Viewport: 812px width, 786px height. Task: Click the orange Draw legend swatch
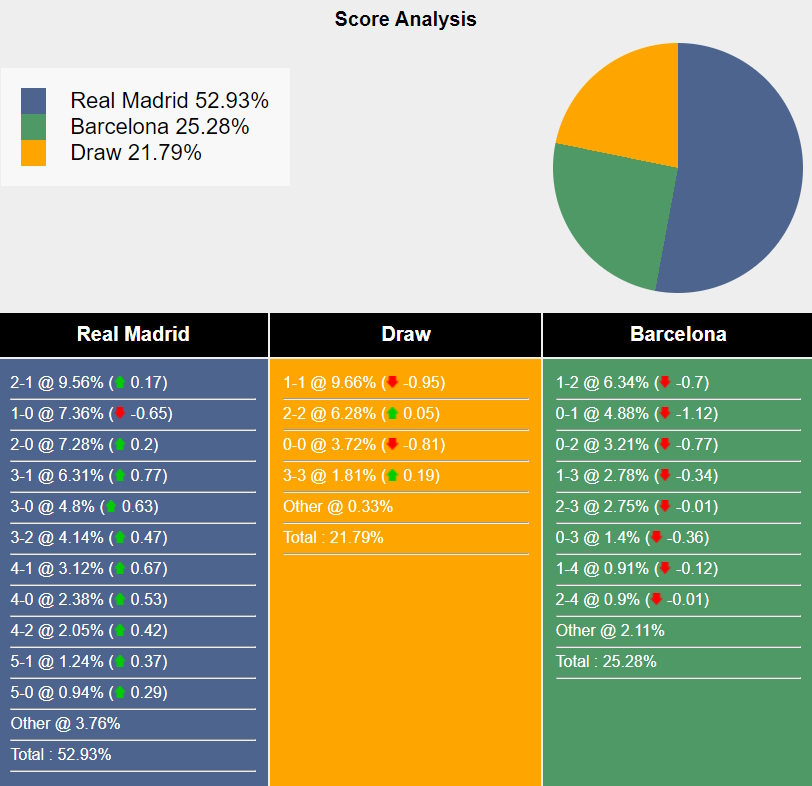tap(33, 153)
